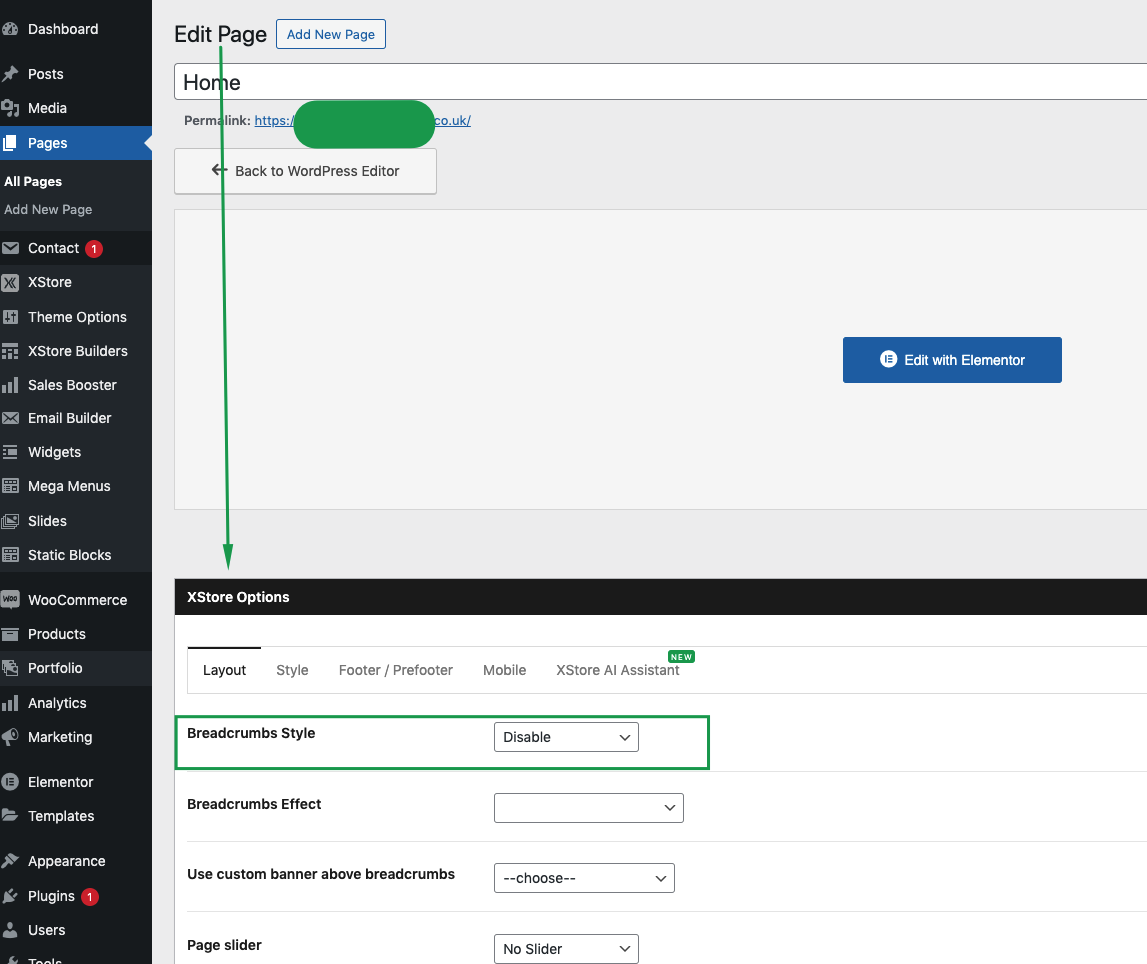Open the Media menu label
Image resolution: width=1147 pixels, height=964 pixels.
(x=48, y=108)
